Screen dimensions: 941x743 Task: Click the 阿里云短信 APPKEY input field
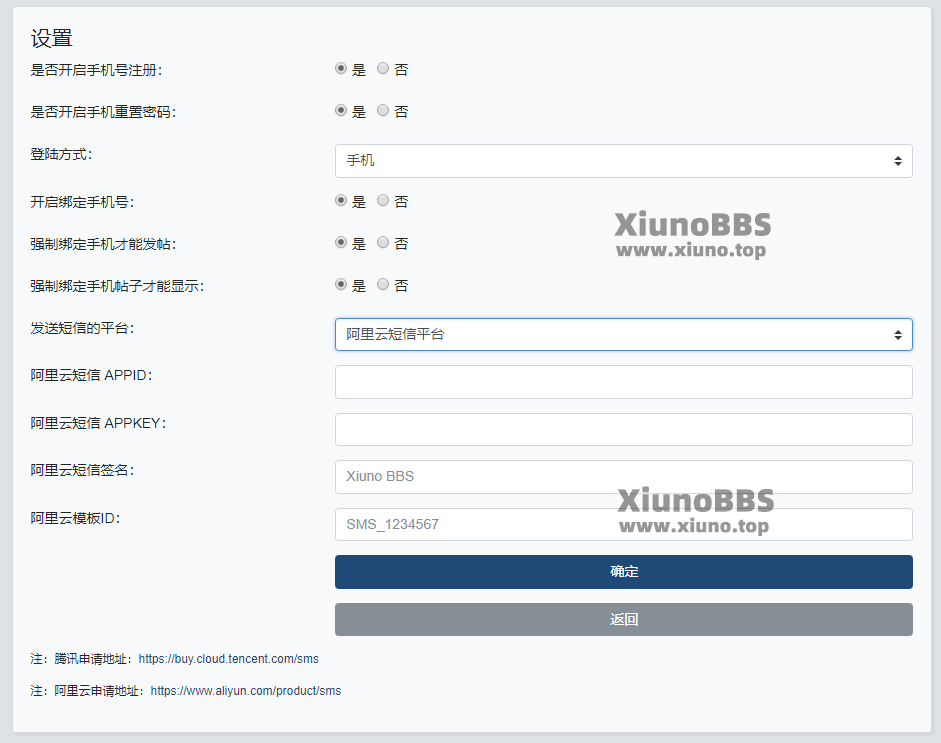tap(624, 429)
